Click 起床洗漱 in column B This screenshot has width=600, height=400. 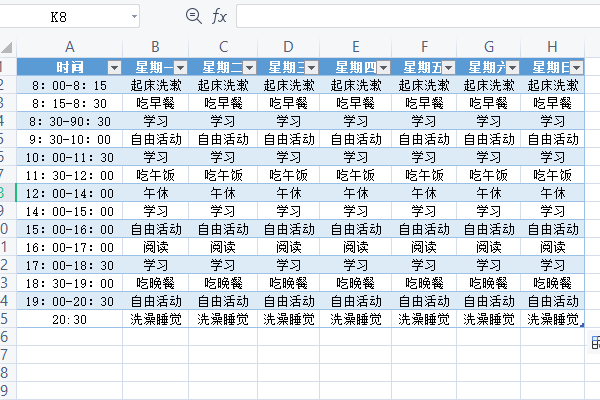[x=155, y=85]
